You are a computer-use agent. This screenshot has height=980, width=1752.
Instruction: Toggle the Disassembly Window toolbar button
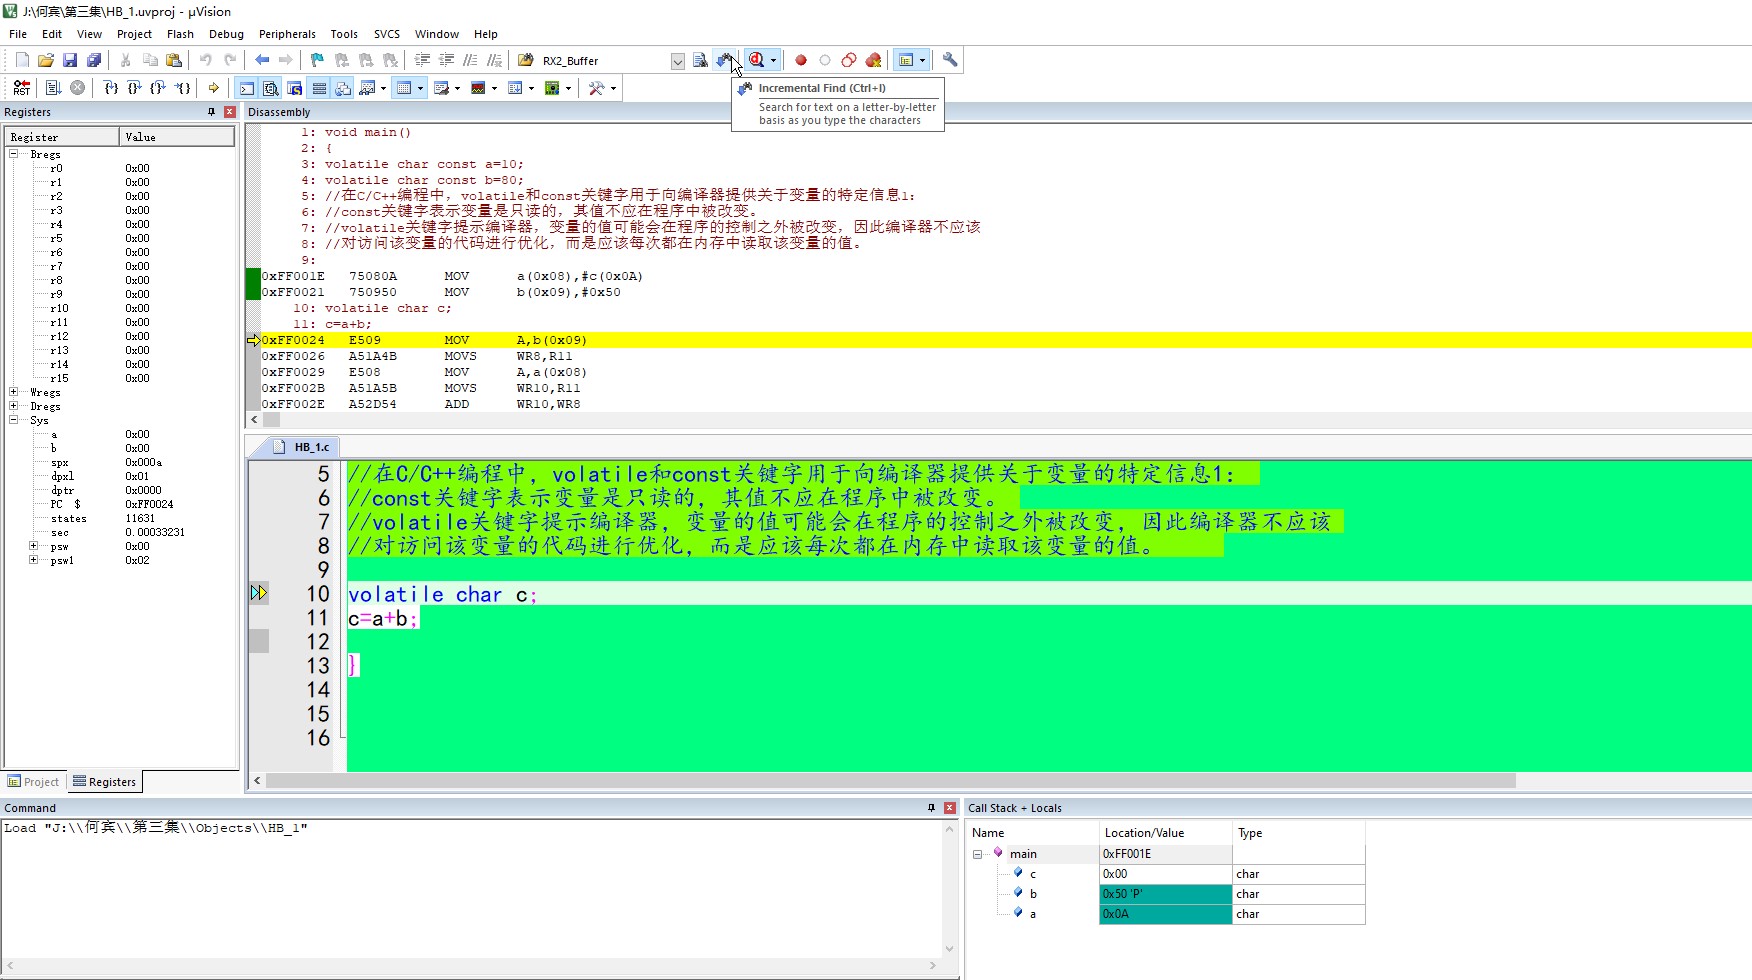point(270,88)
